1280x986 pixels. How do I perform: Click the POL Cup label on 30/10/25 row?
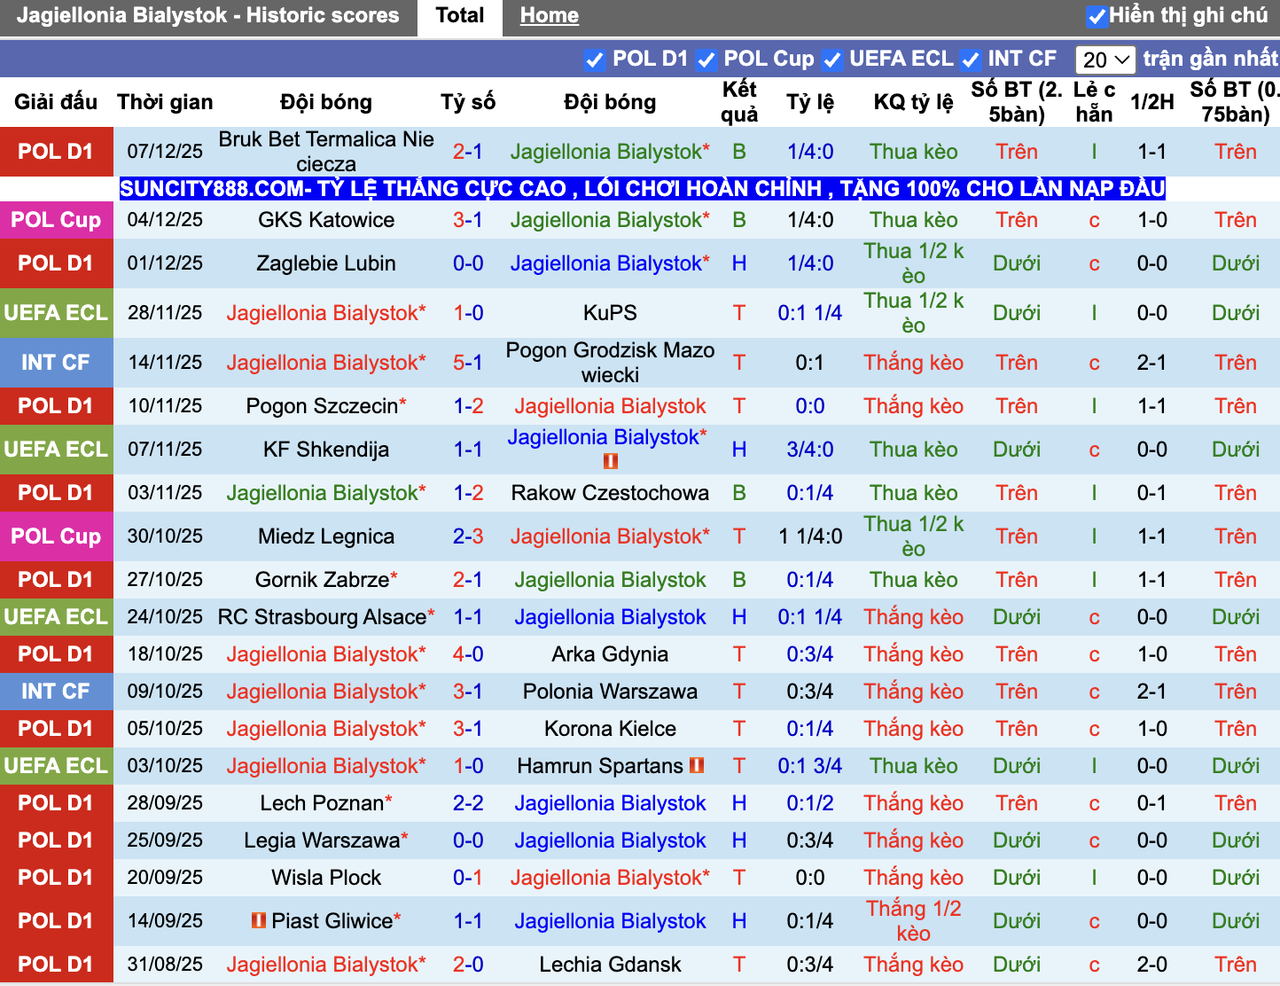click(x=56, y=536)
